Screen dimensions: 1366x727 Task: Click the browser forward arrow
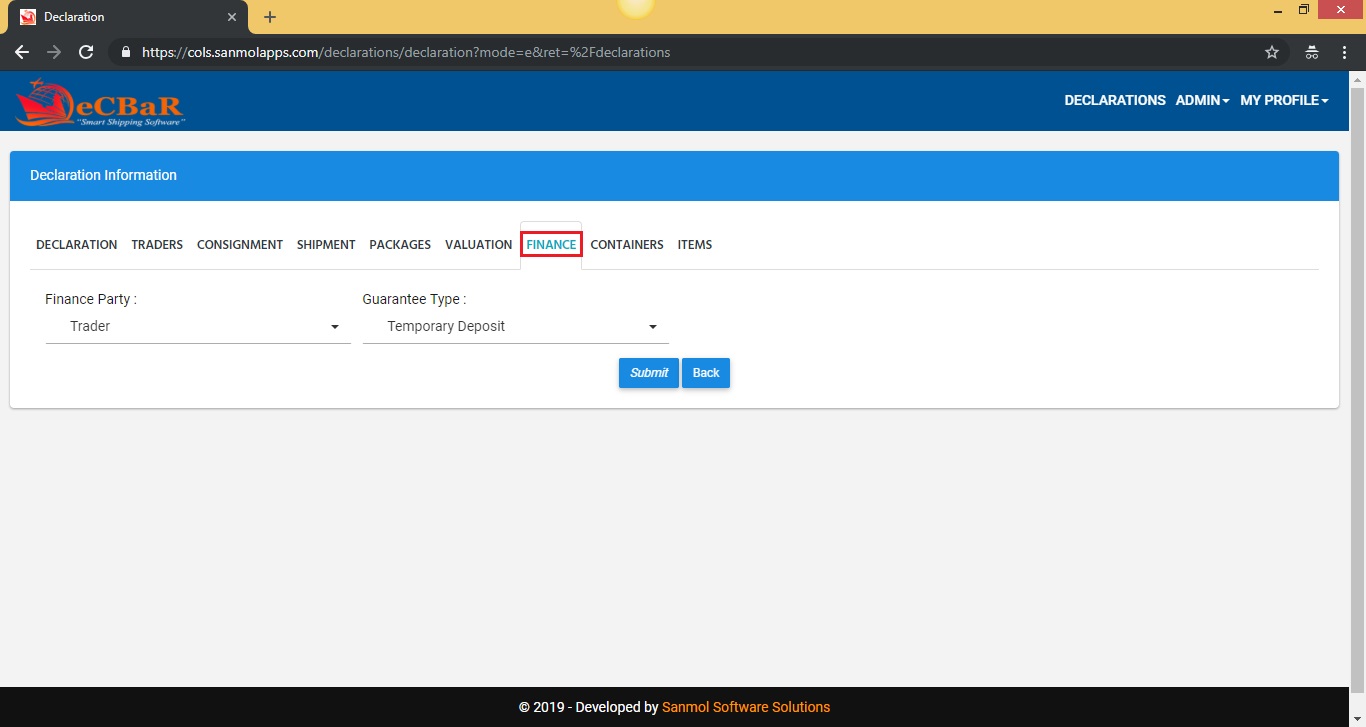(x=54, y=52)
